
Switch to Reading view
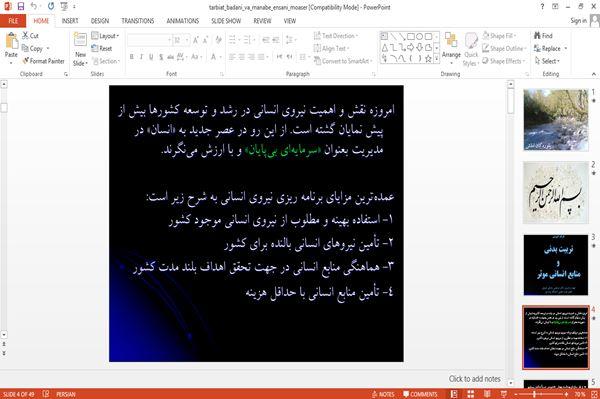click(x=487, y=394)
